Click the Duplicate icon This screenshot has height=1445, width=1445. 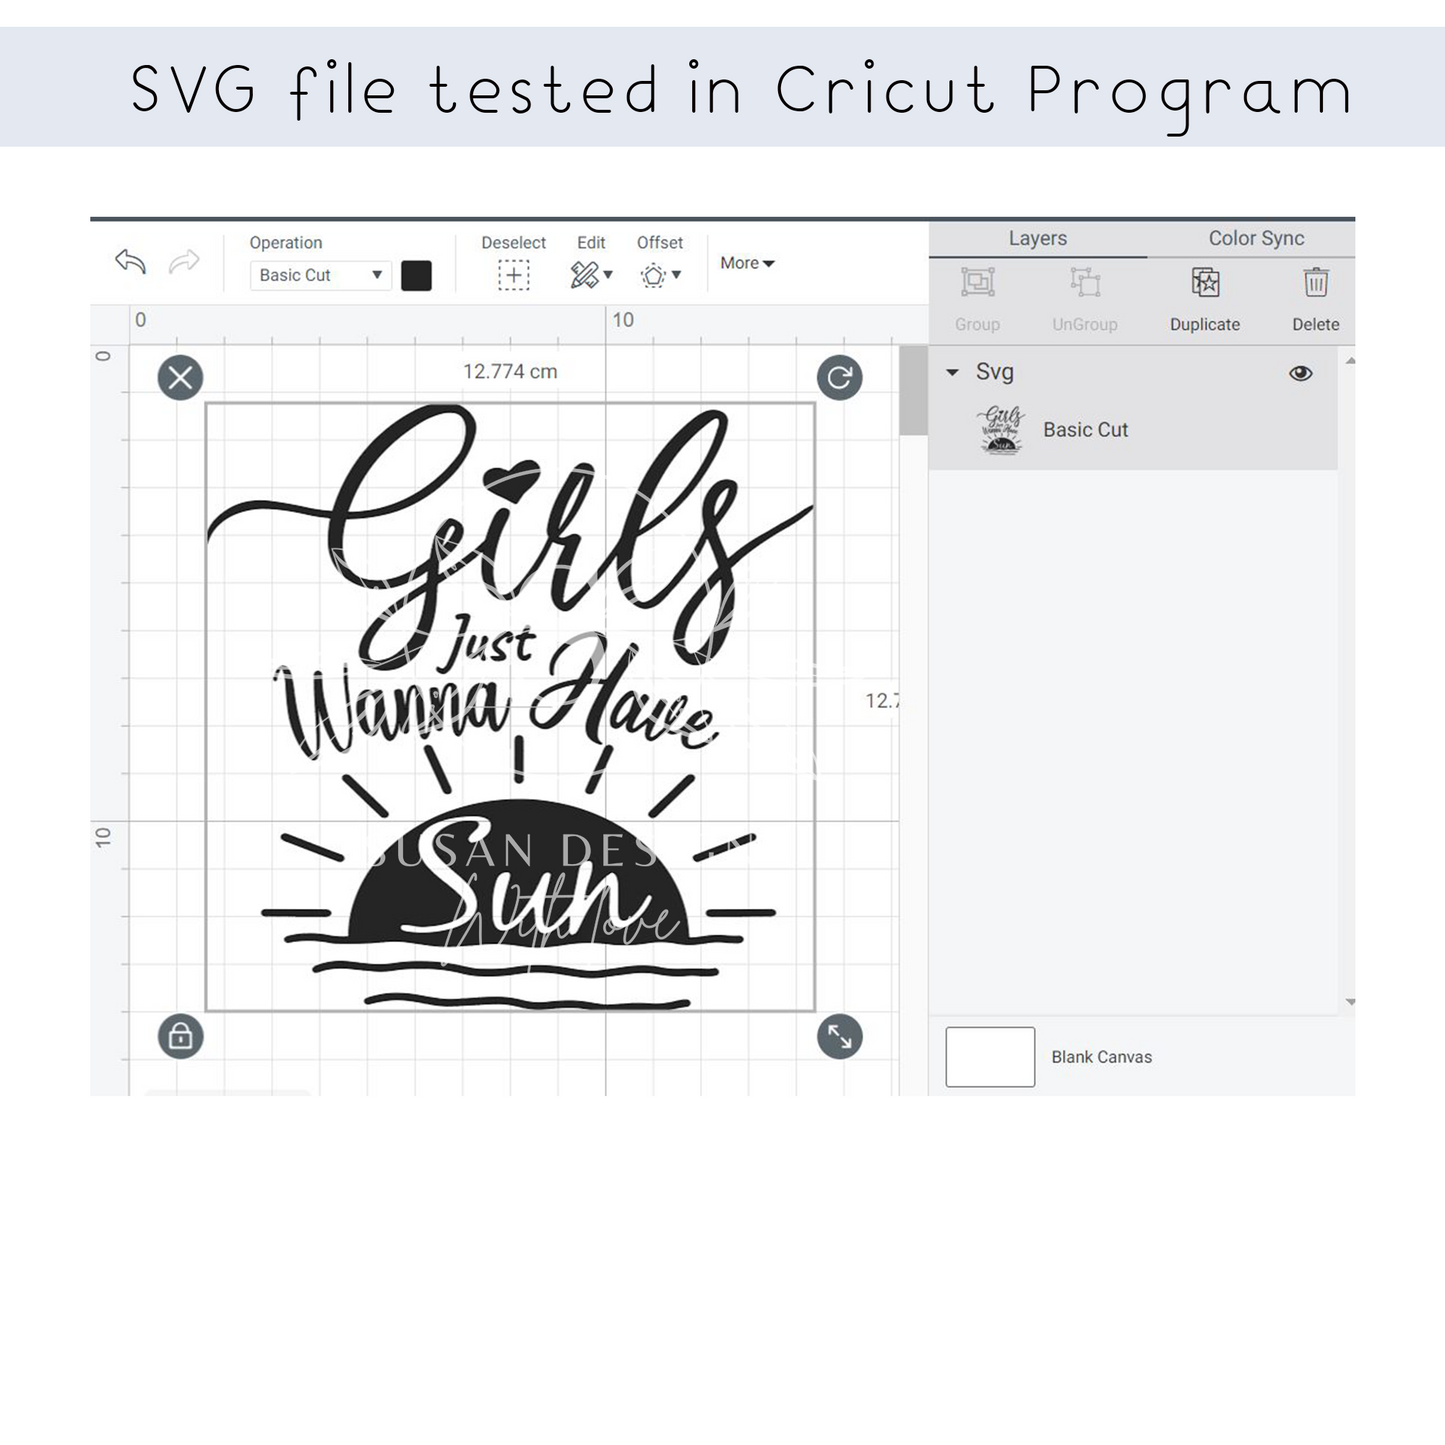point(1206,283)
